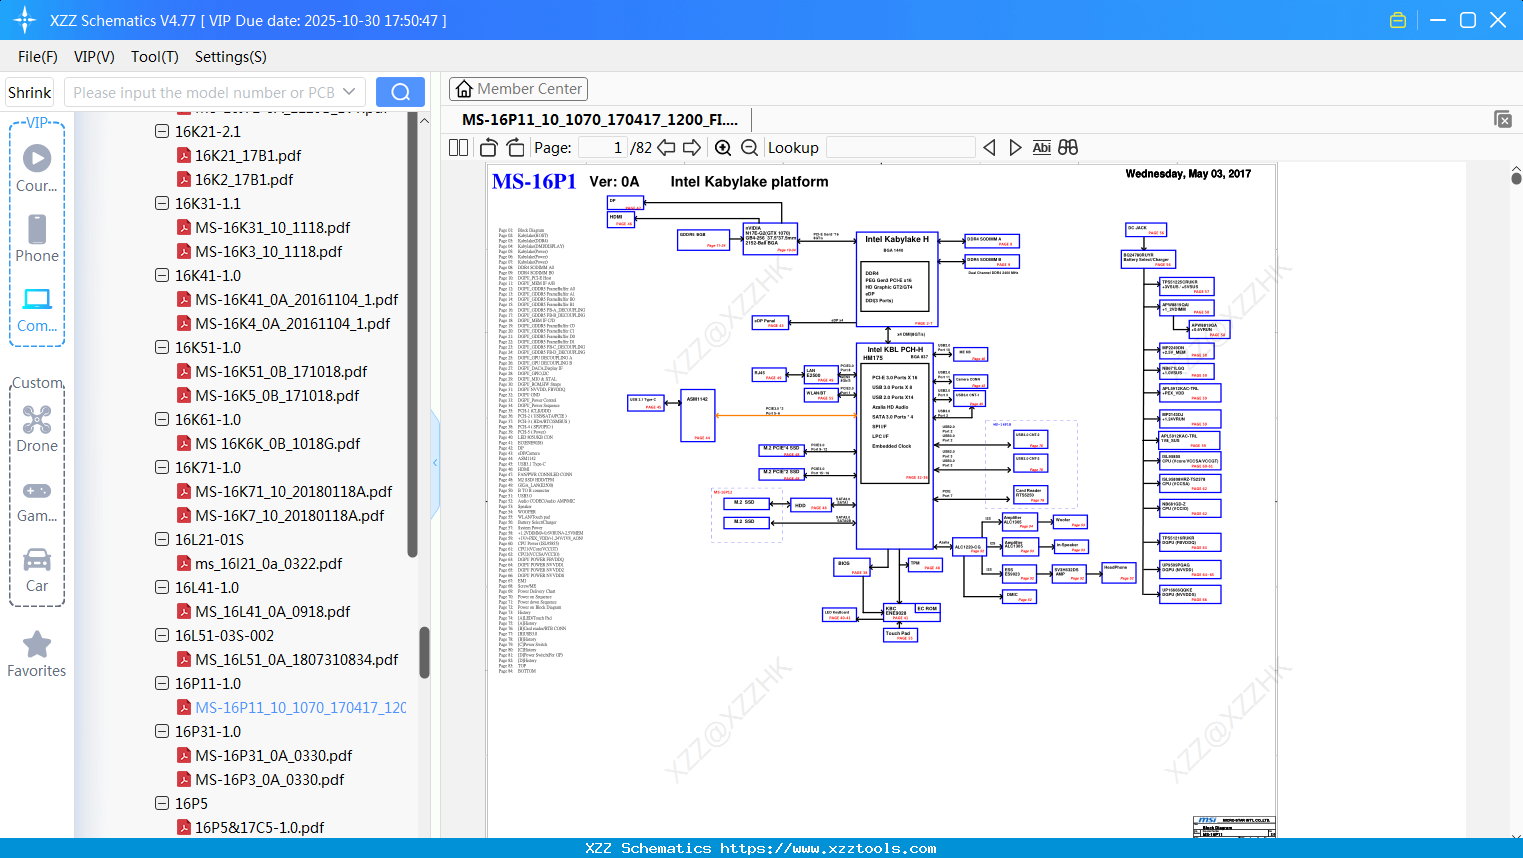Open MS_16L41_0A_0918.pdf
Image resolution: width=1523 pixels, height=858 pixels.
coord(273,611)
